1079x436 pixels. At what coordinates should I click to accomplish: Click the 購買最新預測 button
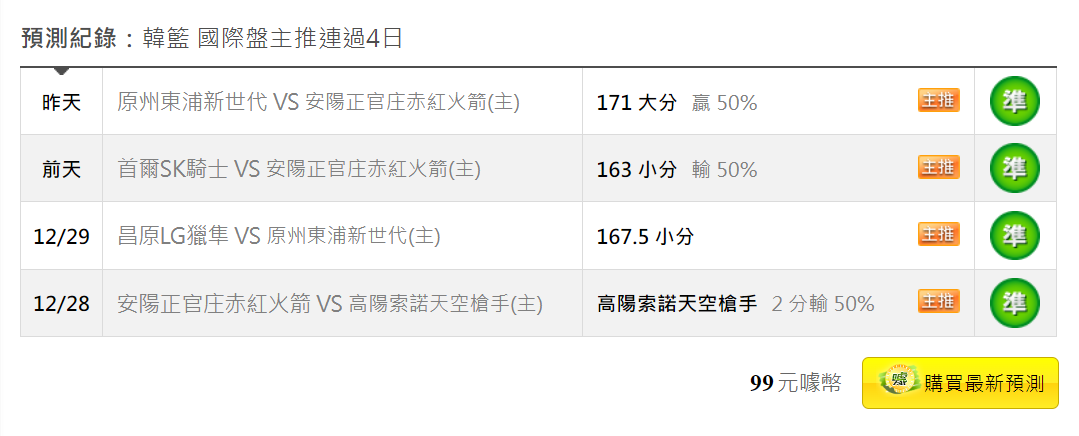(960, 383)
